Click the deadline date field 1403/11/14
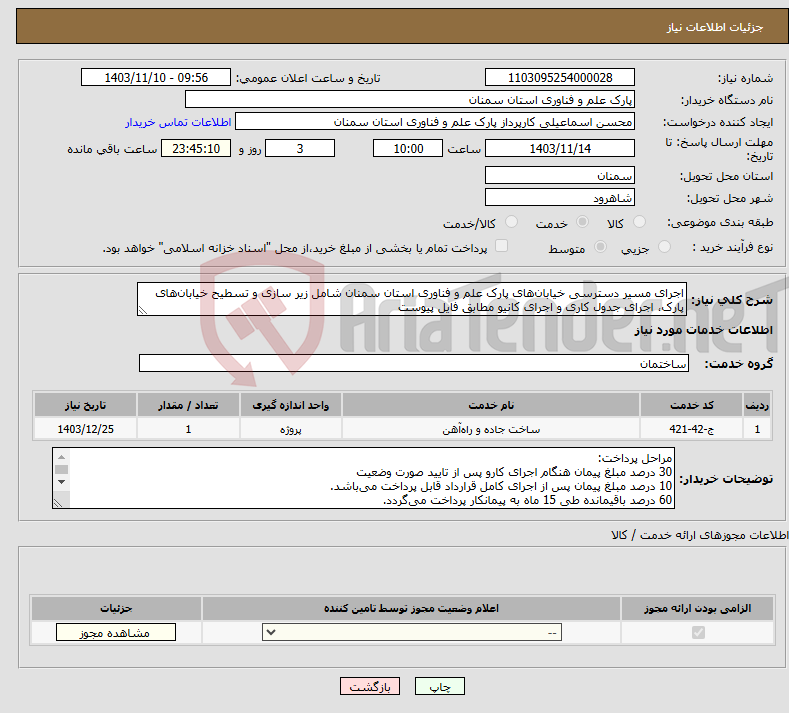 tap(560, 148)
